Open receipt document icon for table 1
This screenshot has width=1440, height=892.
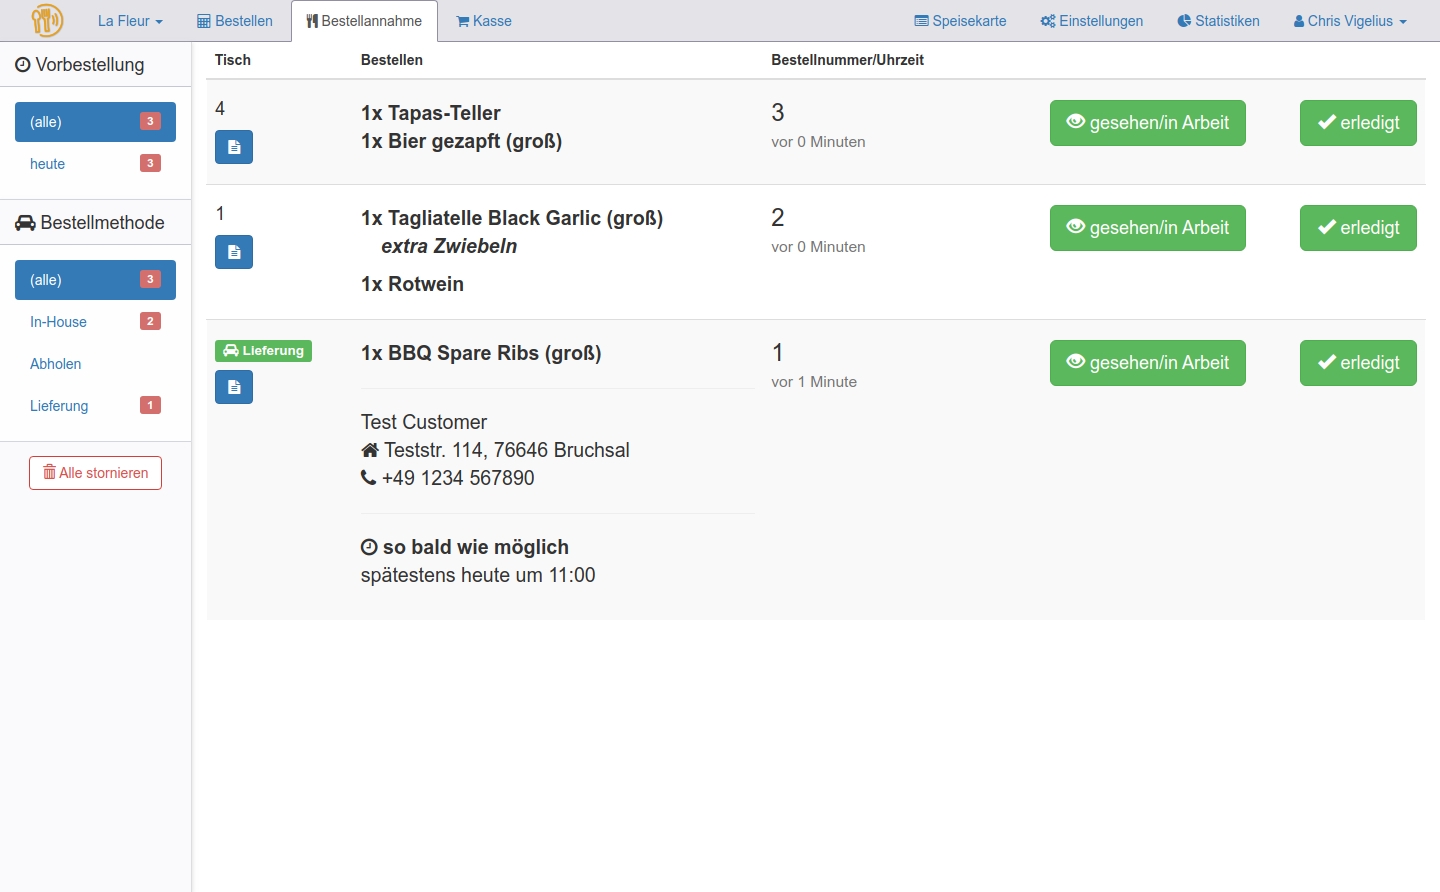pos(234,252)
